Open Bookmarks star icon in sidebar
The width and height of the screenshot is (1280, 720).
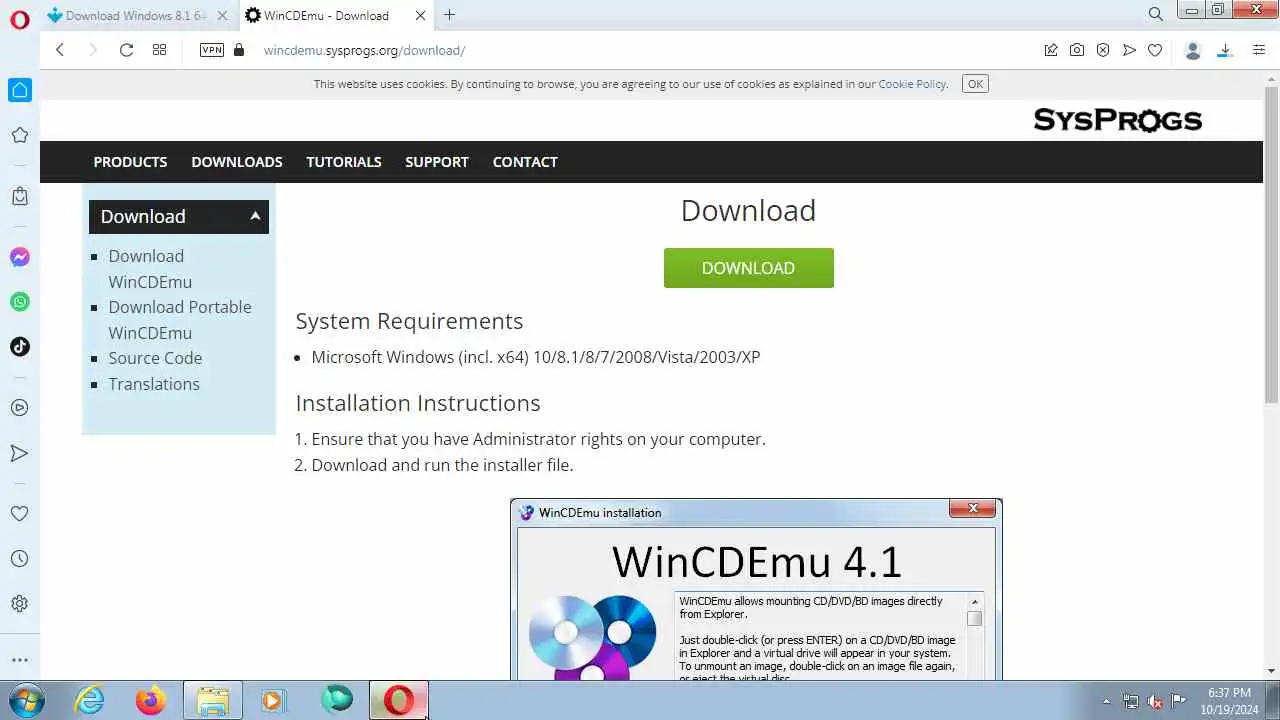click(x=20, y=135)
